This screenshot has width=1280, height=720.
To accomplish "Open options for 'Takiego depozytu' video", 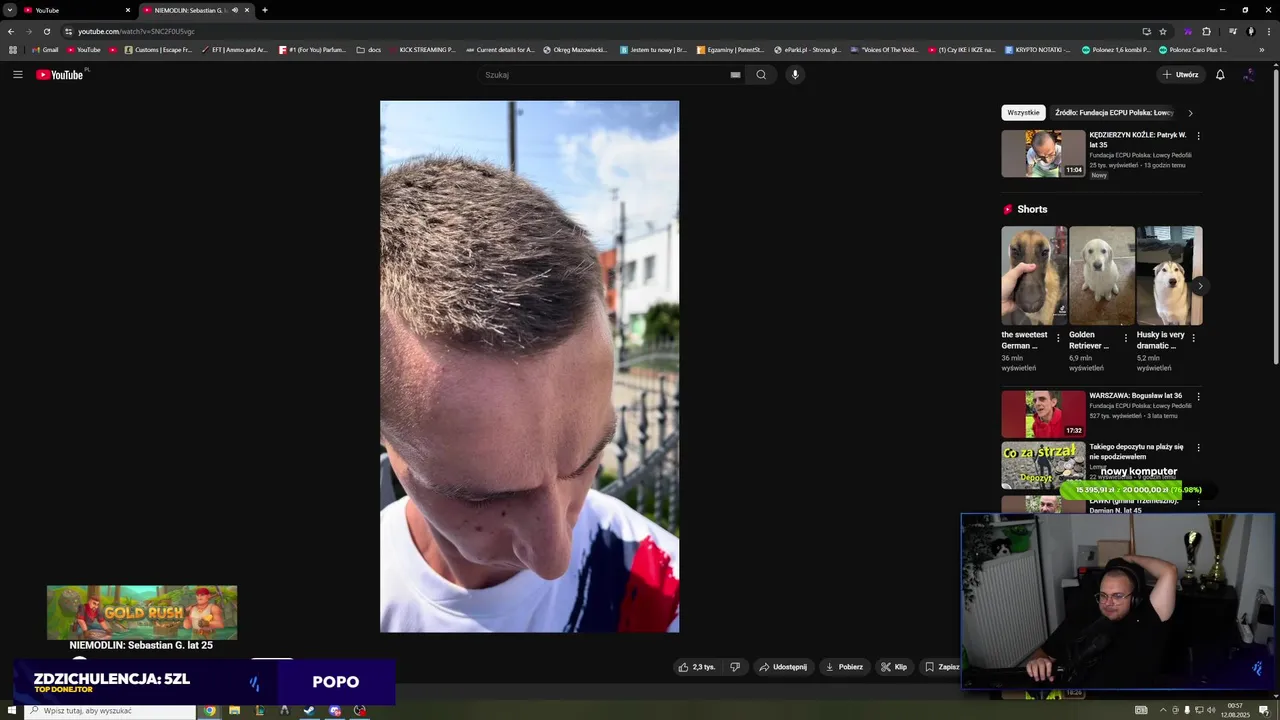I will 1198,448.
